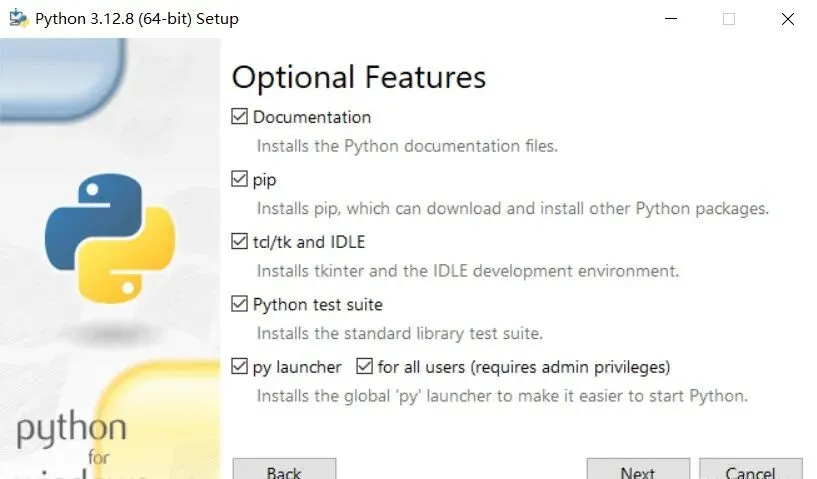Cancel the Python installation
The image size is (817, 479).
tap(750, 471)
